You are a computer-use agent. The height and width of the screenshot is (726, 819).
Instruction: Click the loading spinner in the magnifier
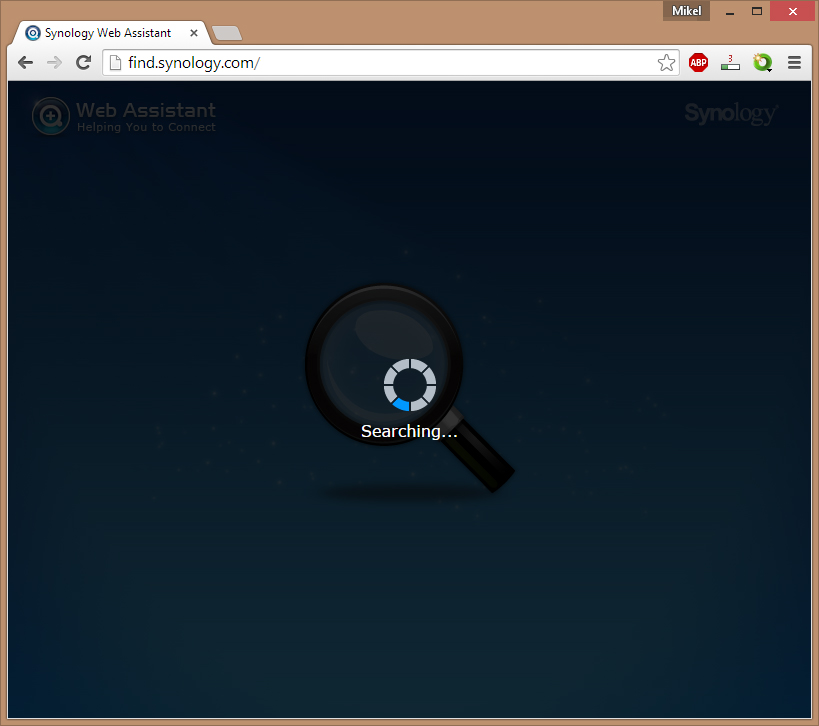(410, 385)
